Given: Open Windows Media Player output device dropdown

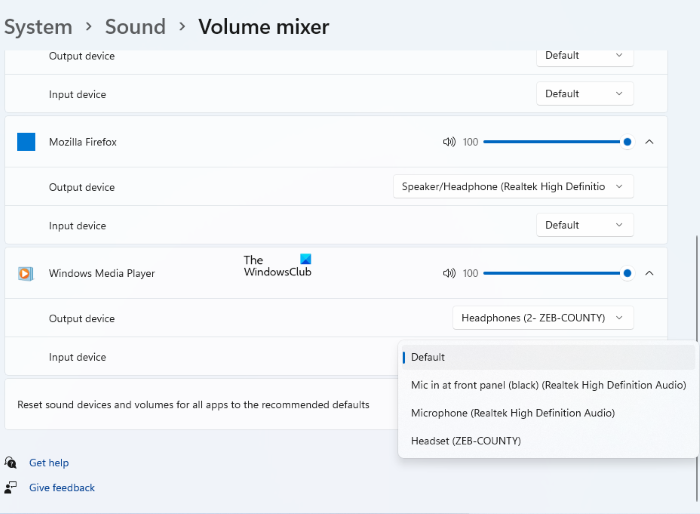Looking at the screenshot, I should 543,318.
